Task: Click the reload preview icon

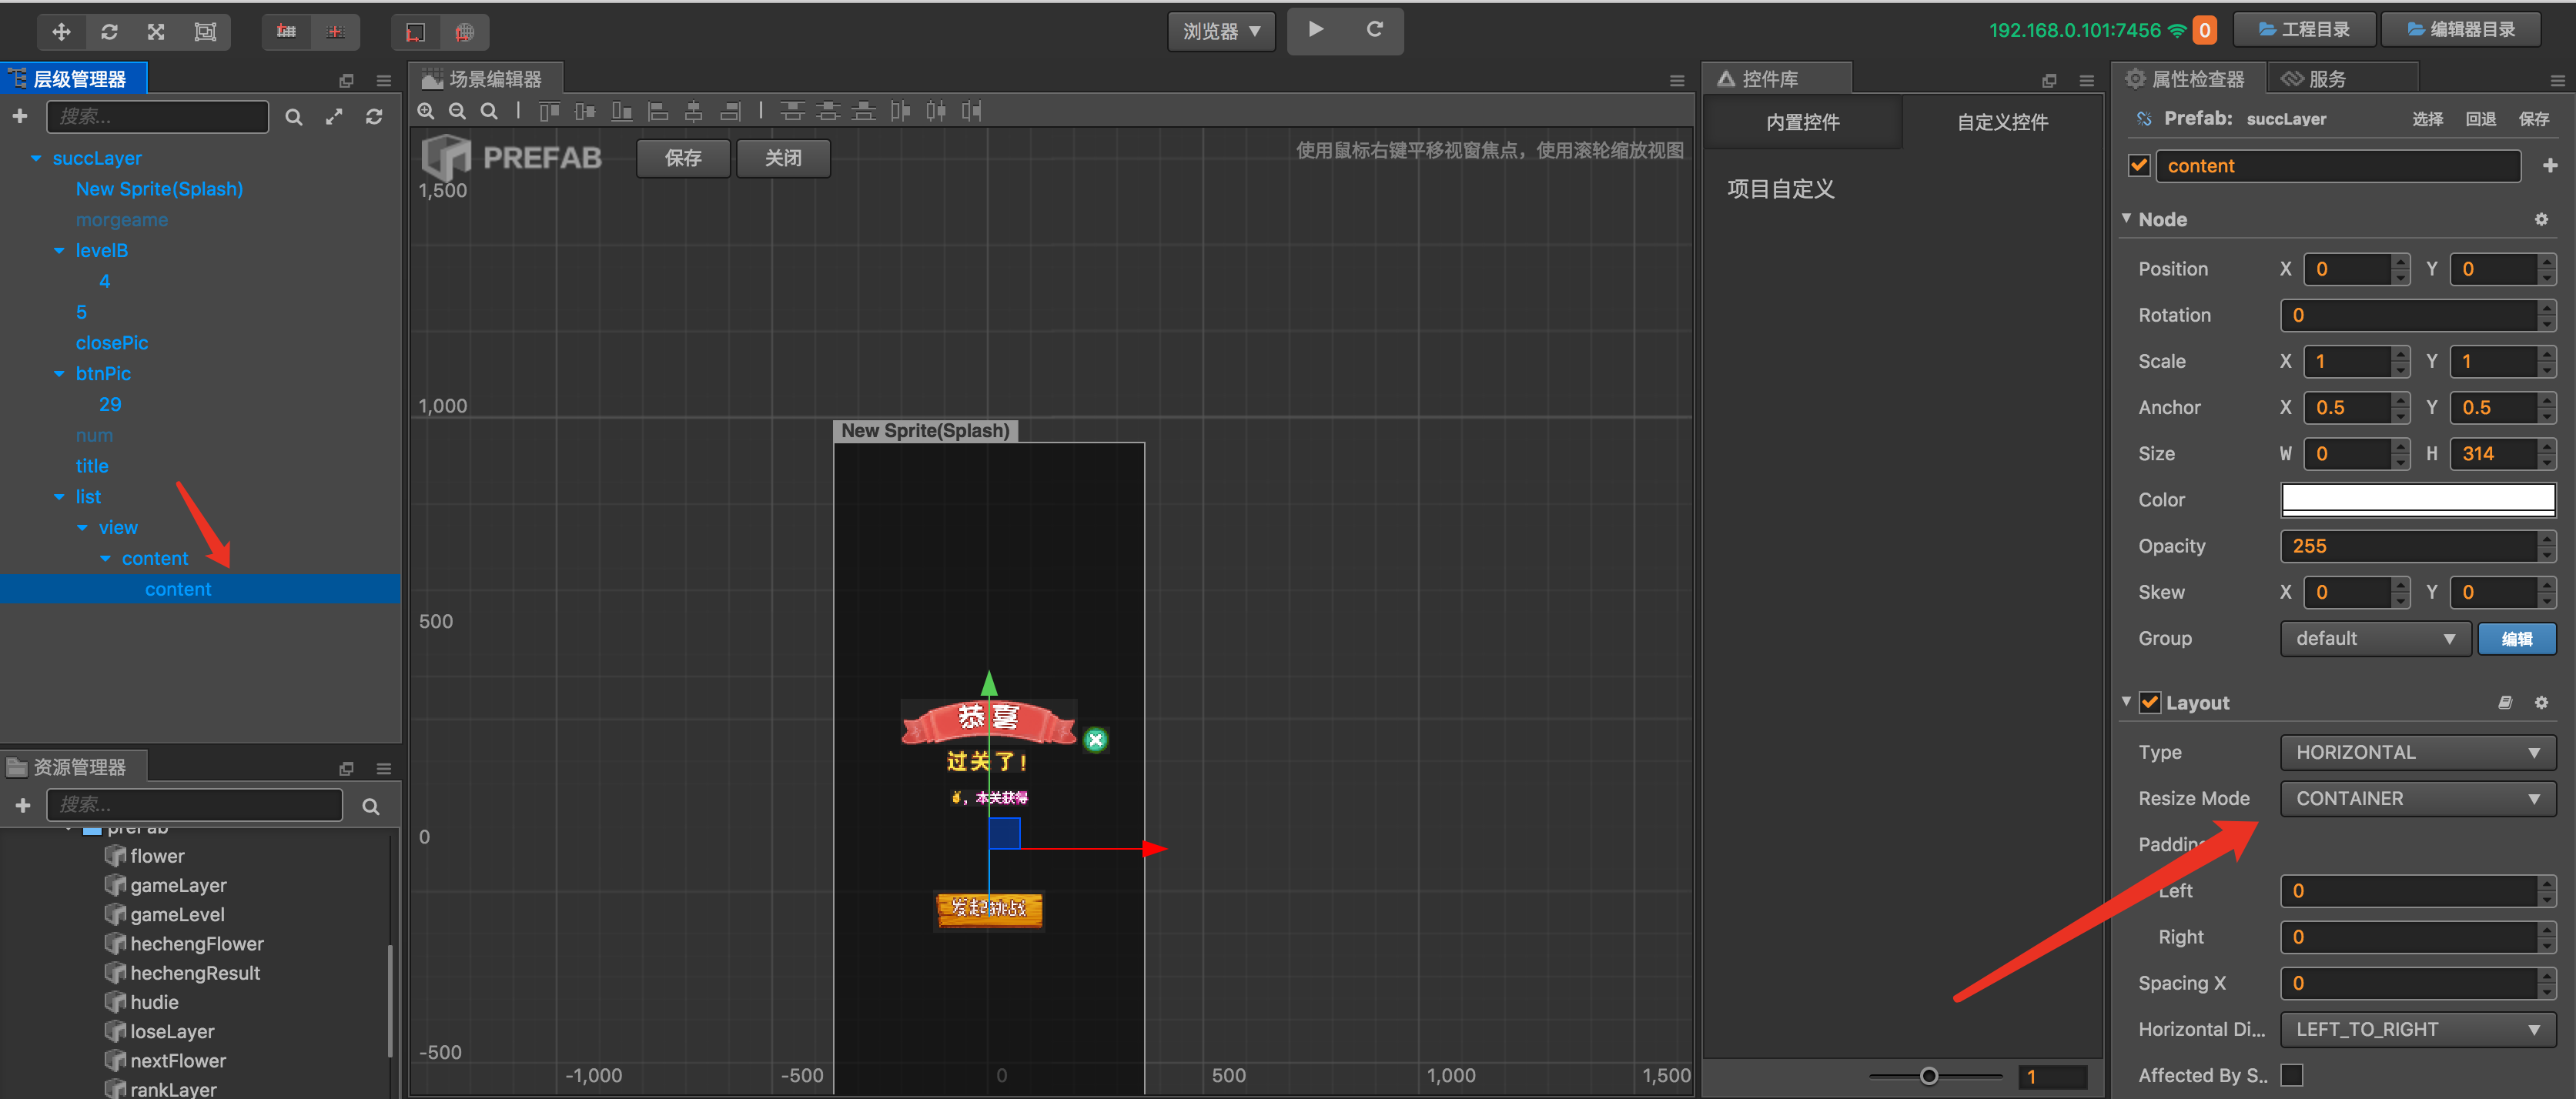Action: coord(1374,29)
